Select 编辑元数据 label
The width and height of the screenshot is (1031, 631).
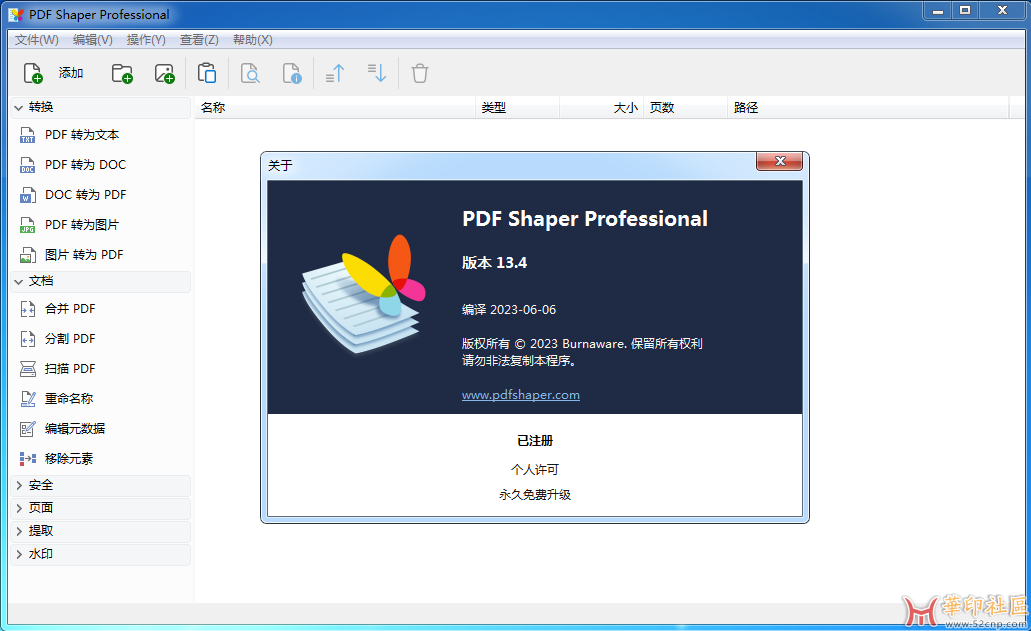75,429
